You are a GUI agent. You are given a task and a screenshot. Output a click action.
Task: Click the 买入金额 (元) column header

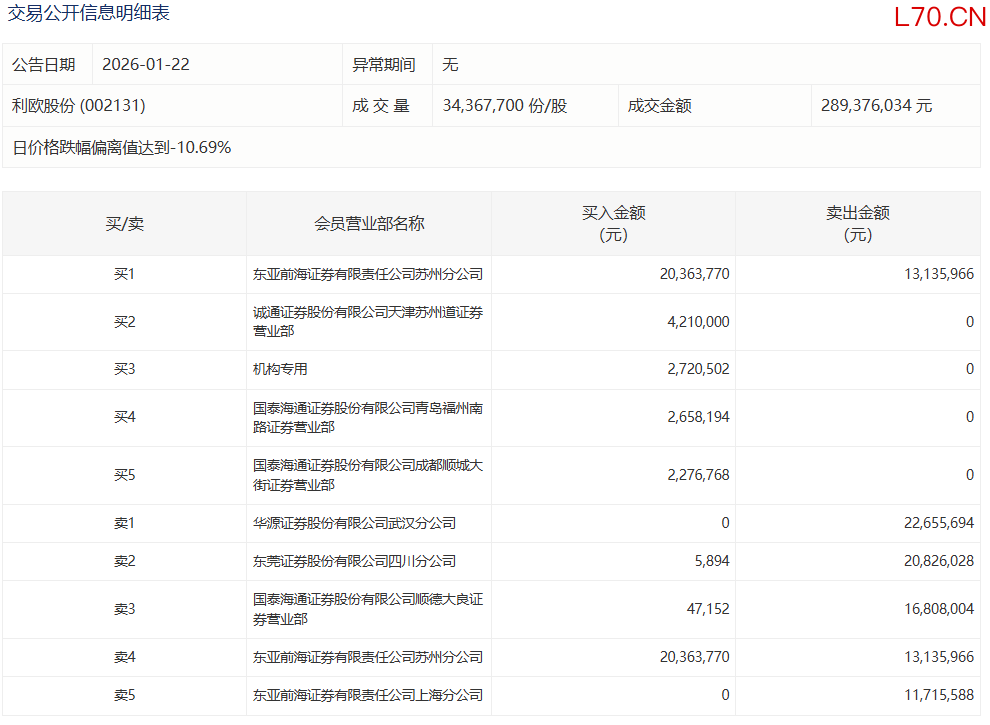point(613,224)
